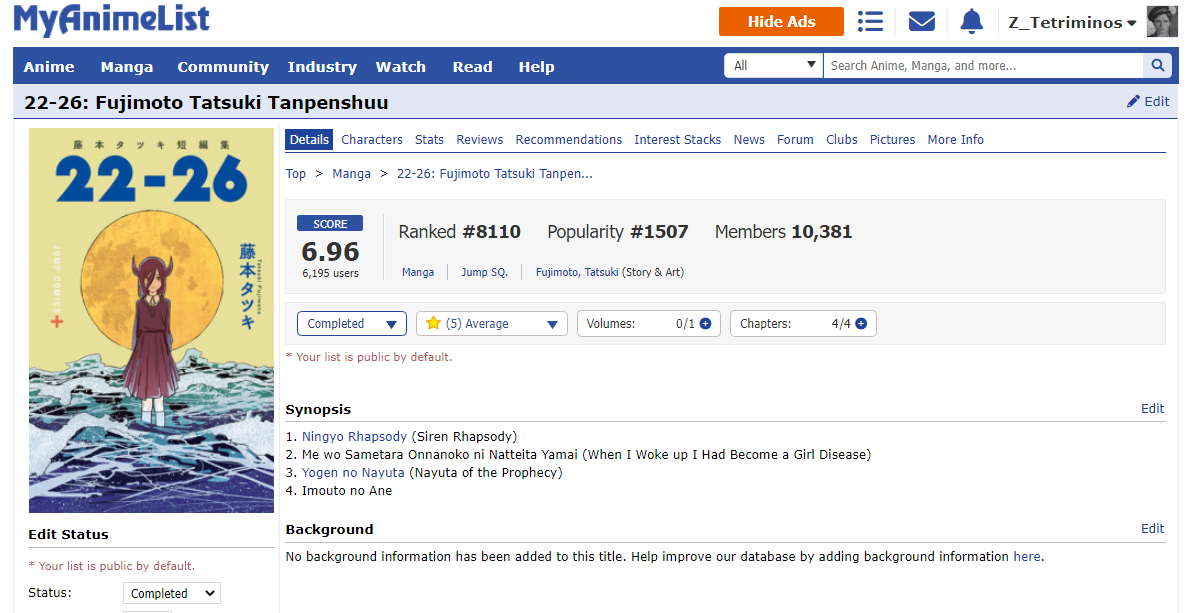The width and height of the screenshot is (1197, 613).
Task: Click the MyAnimeList logo
Action: [111, 20]
